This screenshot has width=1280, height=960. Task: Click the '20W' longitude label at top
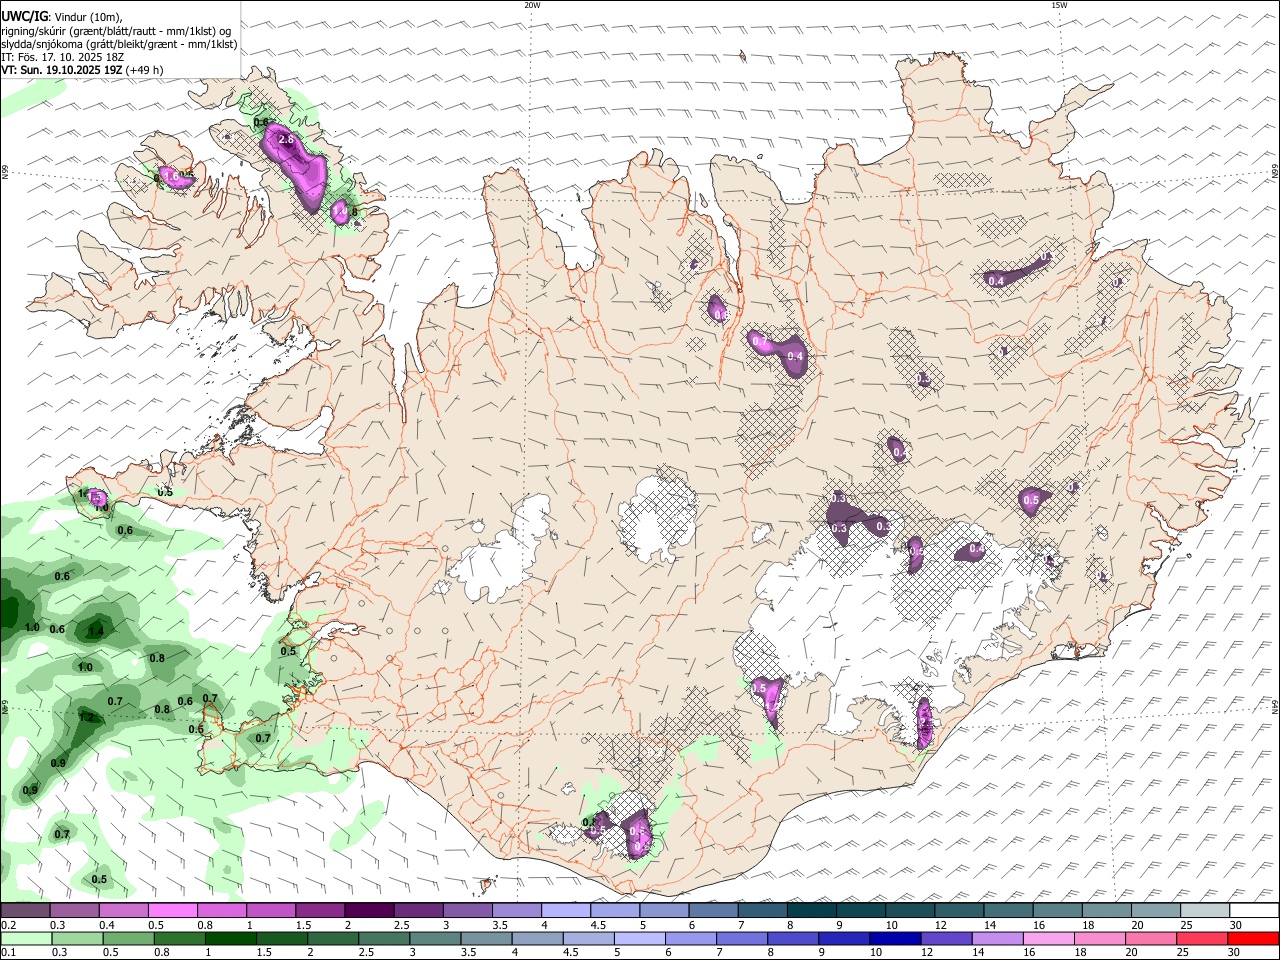pyautogui.click(x=532, y=5)
